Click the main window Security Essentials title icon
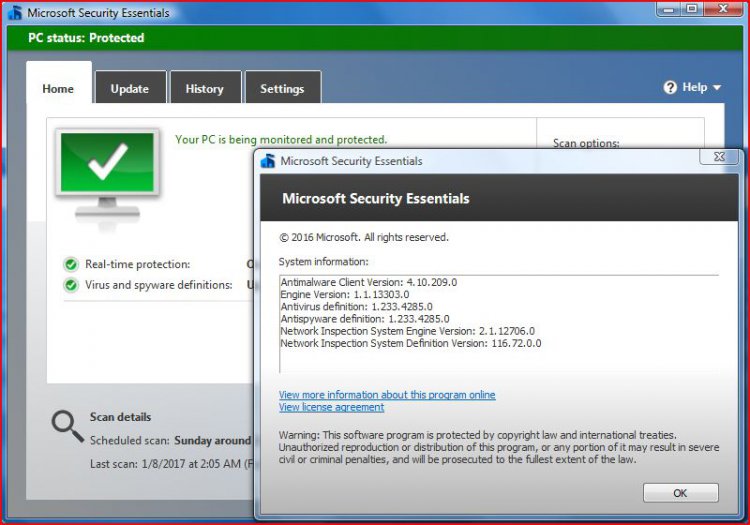This screenshot has height=525, width=750. [x=15, y=13]
